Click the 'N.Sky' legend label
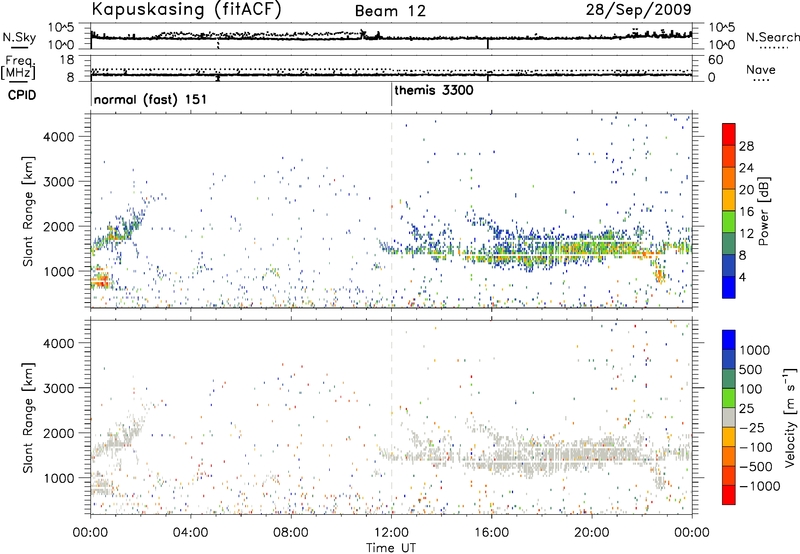The width and height of the screenshot is (800, 554). pyautogui.click(x=19, y=37)
